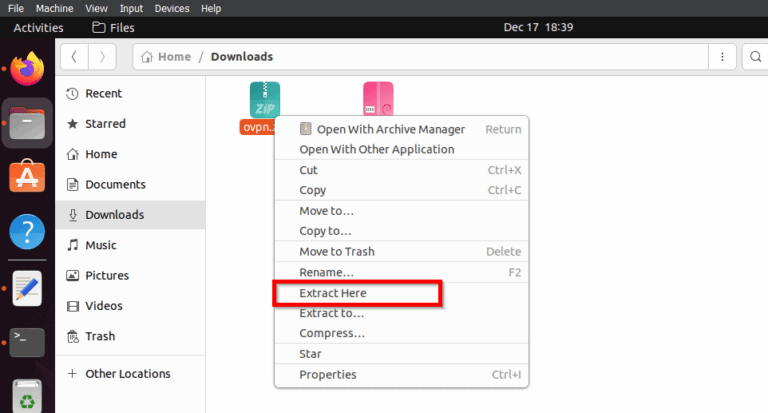Launch Ubuntu Software from dock
Viewport: 768px width, 413px height.
tap(27, 178)
